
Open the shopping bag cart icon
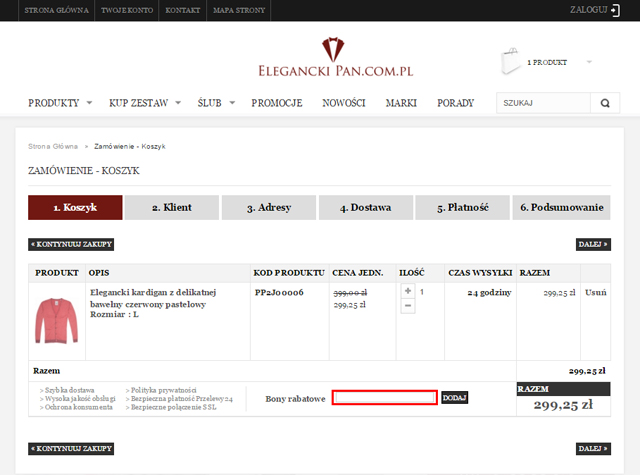[x=510, y=61]
